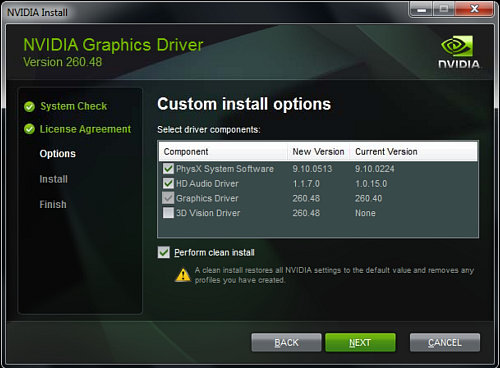The height and width of the screenshot is (368, 500).
Task: Click the new version value 1.1.7.0
Action: pyautogui.click(x=306, y=184)
